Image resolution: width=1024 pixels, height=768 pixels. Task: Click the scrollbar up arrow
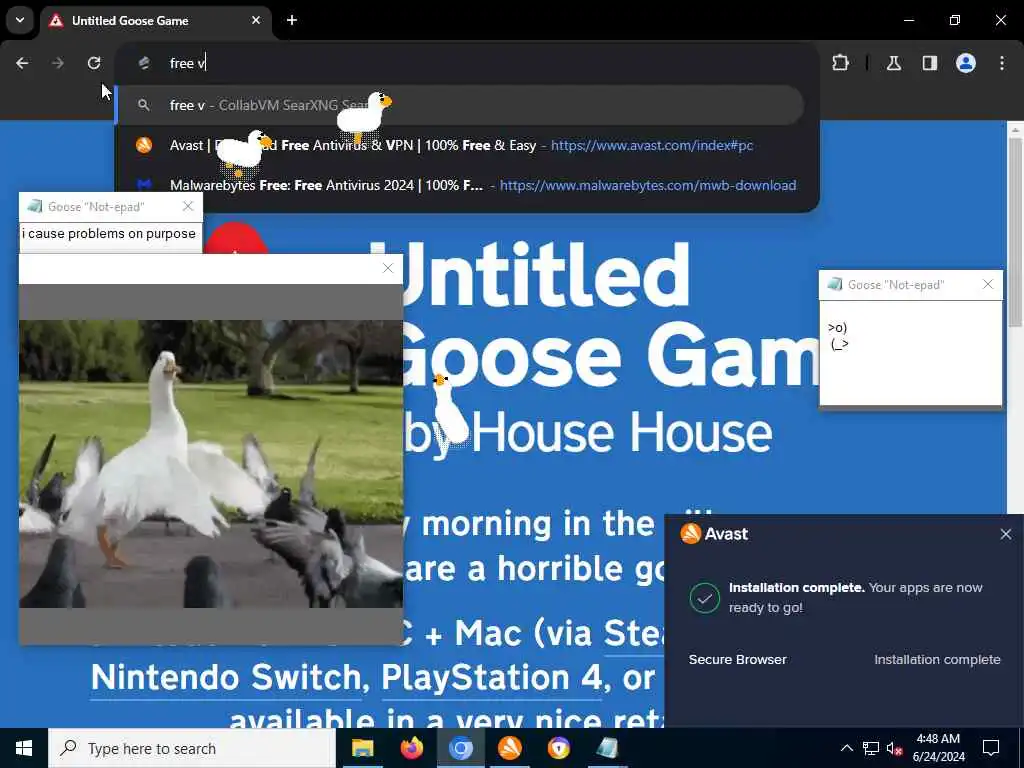coord(1015,129)
